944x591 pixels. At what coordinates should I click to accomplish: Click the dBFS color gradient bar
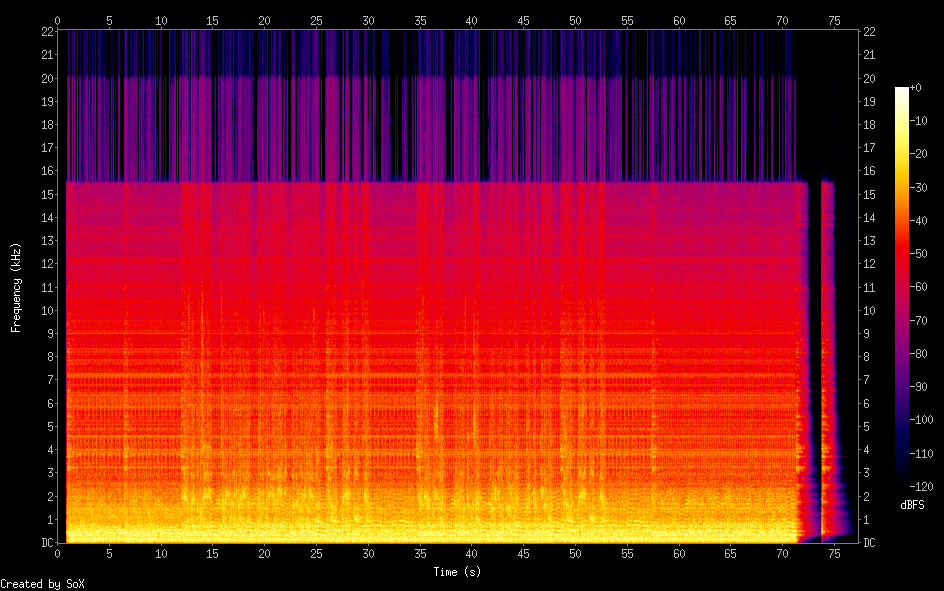pyautogui.click(x=902, y=287)
